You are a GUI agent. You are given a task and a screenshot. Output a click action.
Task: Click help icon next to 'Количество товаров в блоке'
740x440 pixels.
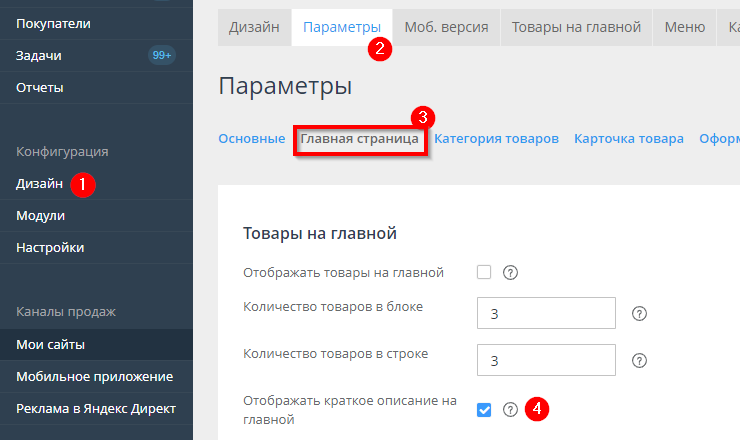click(640, 313)
